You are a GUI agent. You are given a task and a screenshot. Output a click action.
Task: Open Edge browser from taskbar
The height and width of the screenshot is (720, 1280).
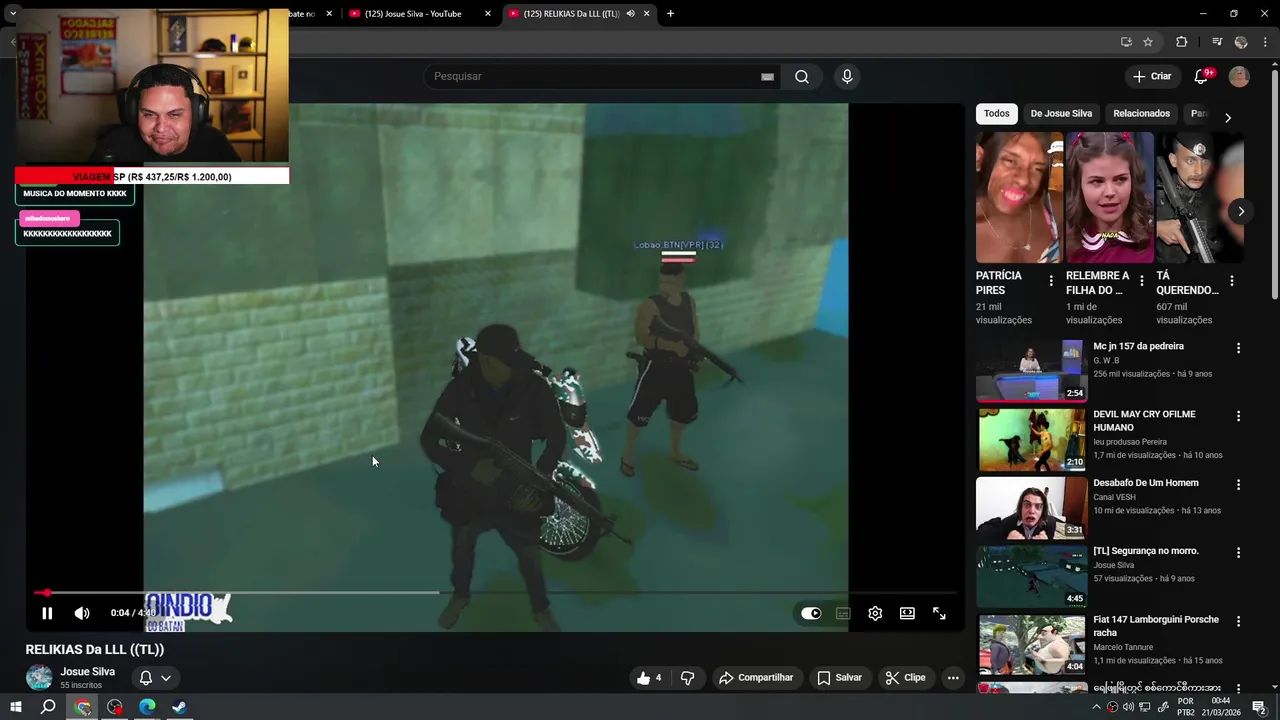pyautogui.click(x=147, y=707)
